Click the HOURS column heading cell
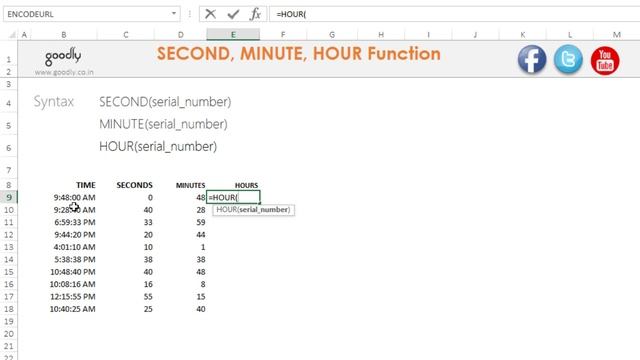 pyautogui.click(x=233, y=185)
